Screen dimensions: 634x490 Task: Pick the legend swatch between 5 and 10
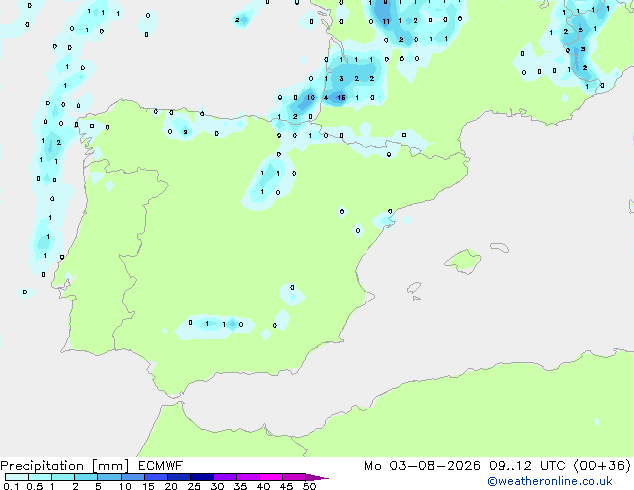tap(109, 477)
